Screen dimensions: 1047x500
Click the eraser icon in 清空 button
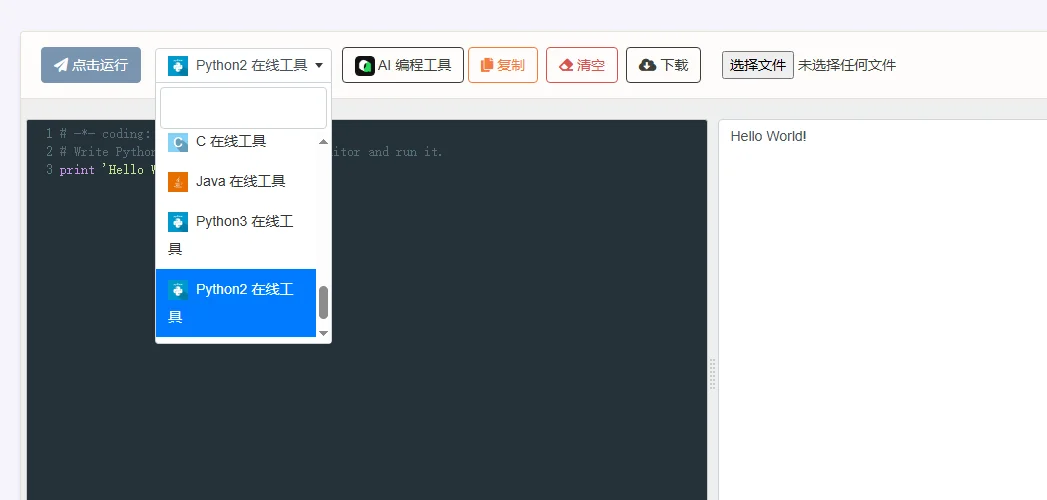tap(567, 65)
